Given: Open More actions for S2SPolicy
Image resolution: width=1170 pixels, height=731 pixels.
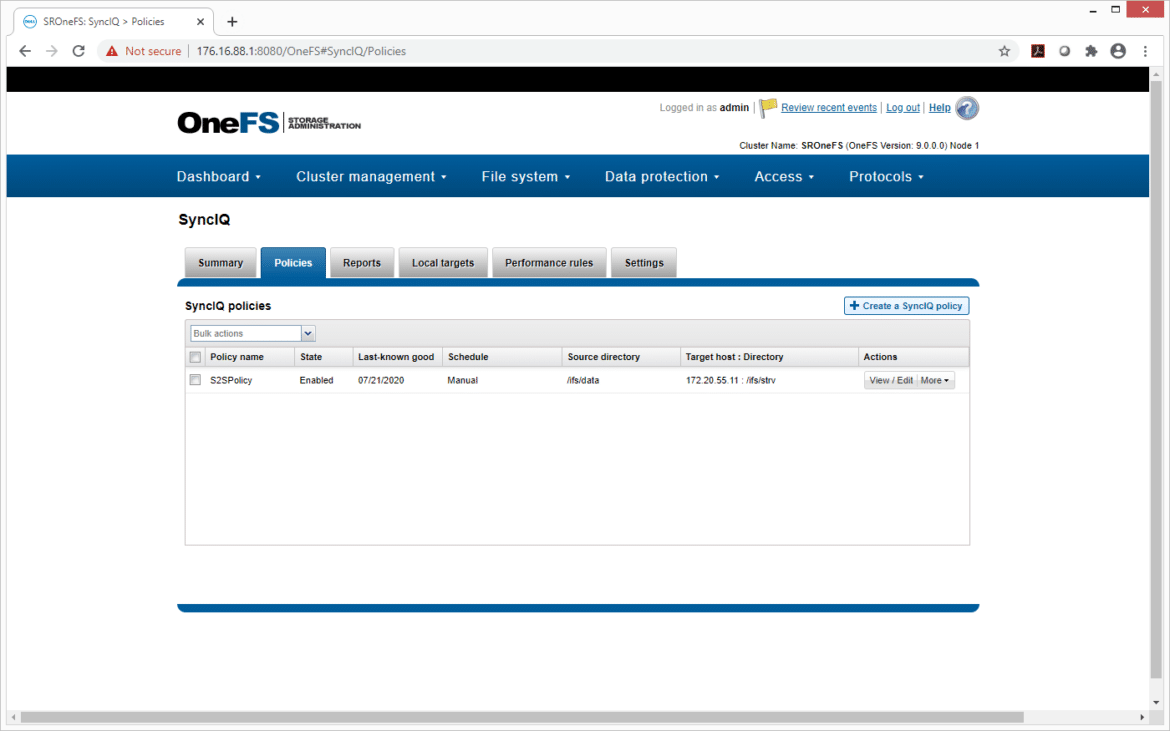Looking at the screenshot, I should tap(935, 380).
